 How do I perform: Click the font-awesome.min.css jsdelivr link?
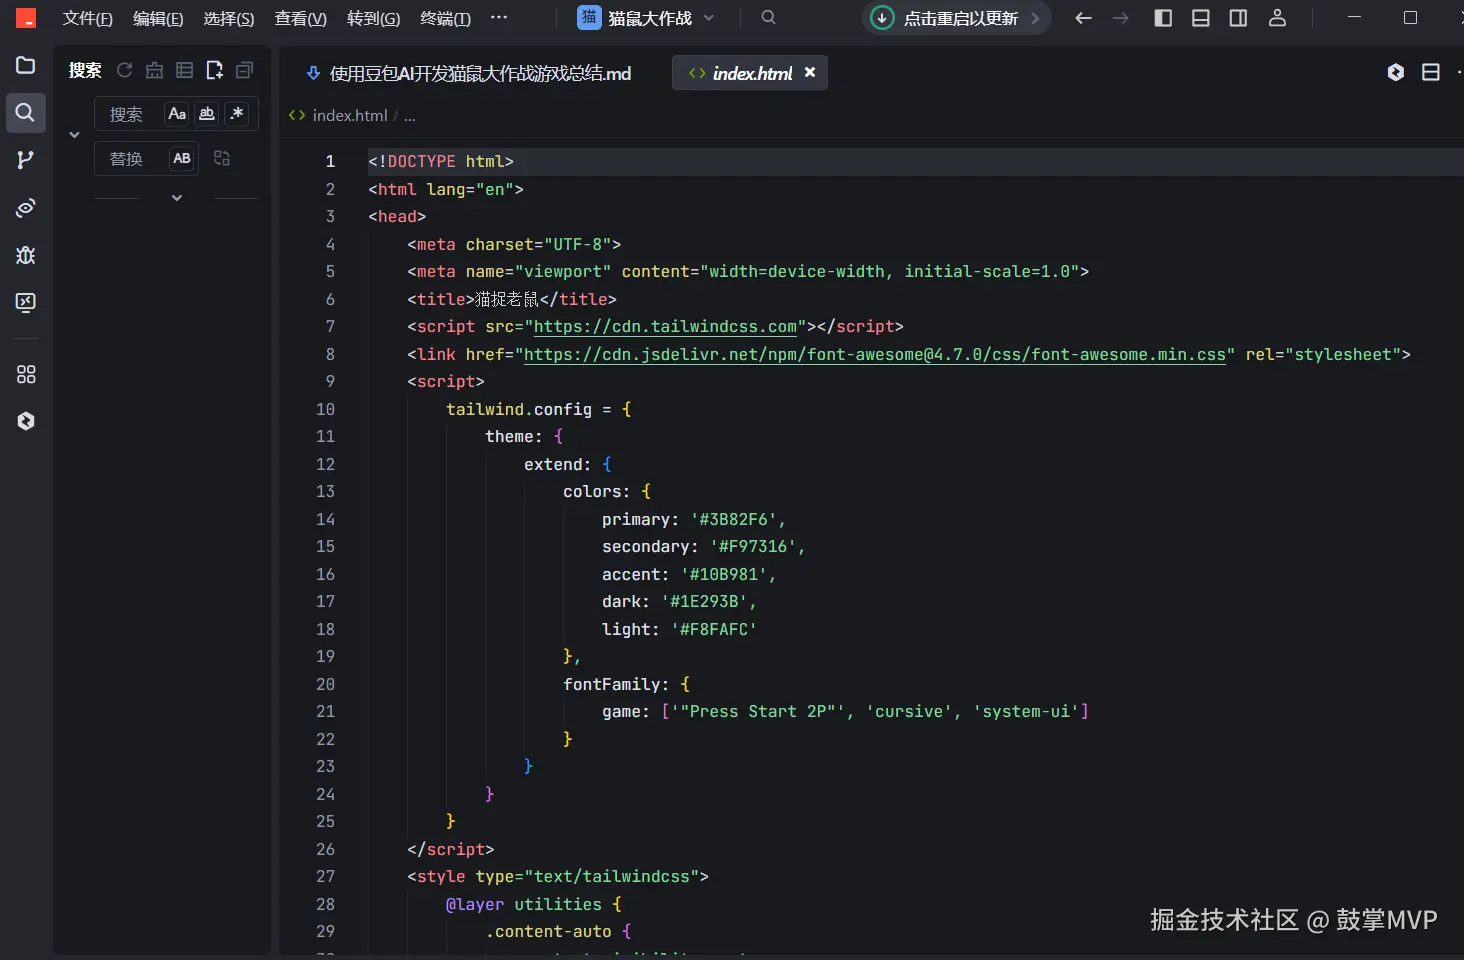click(x=875, y=354)
